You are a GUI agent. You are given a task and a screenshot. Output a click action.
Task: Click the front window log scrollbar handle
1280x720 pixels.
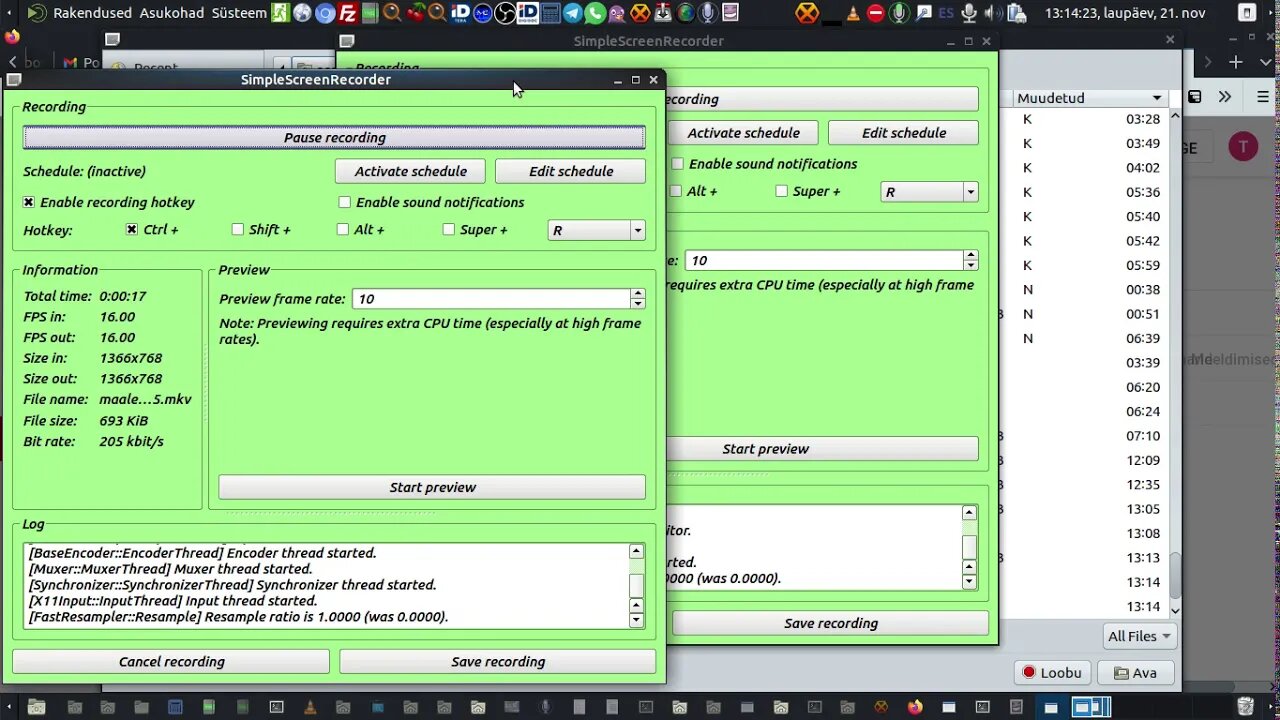click(x=636, y=585)
